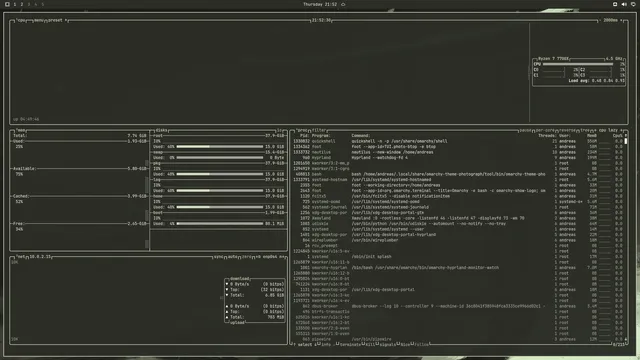Click the Thursday 21:52 clock
The width and height of the screenshot is (640, 360).
click(320, 4)
